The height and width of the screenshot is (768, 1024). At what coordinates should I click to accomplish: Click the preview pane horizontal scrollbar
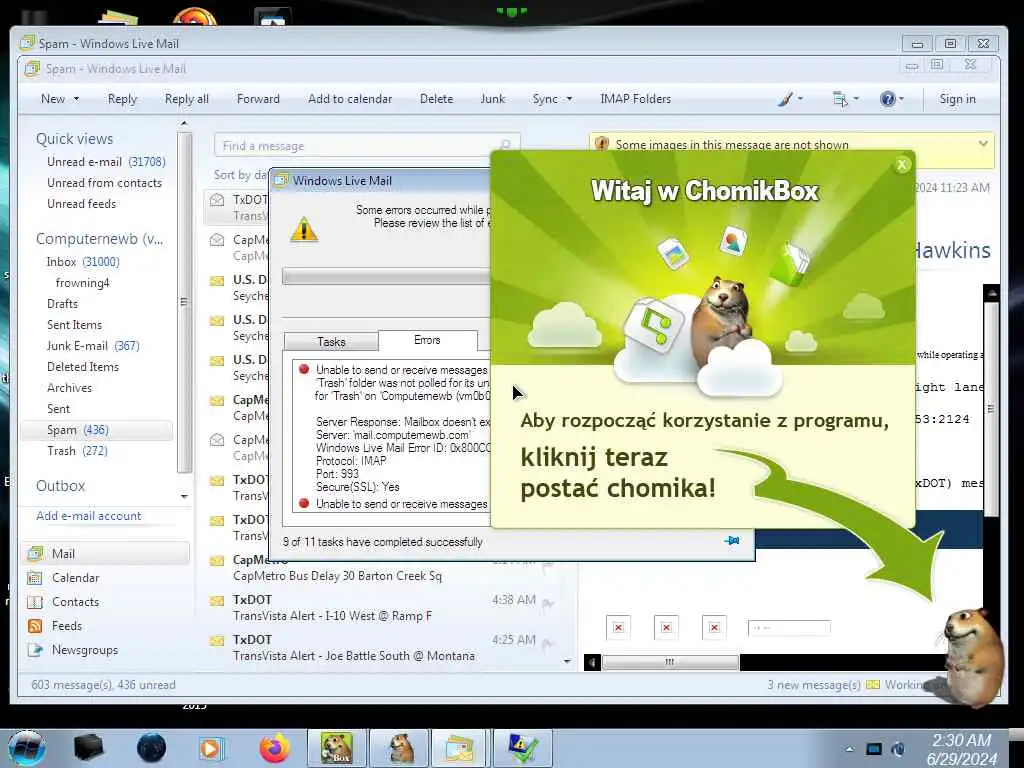pos(670,662)
